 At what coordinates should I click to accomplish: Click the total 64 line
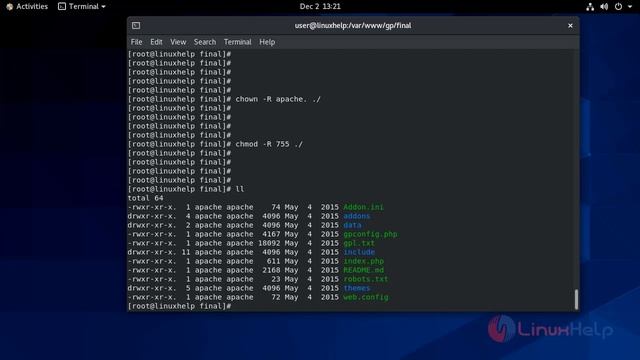pos(145,198)
